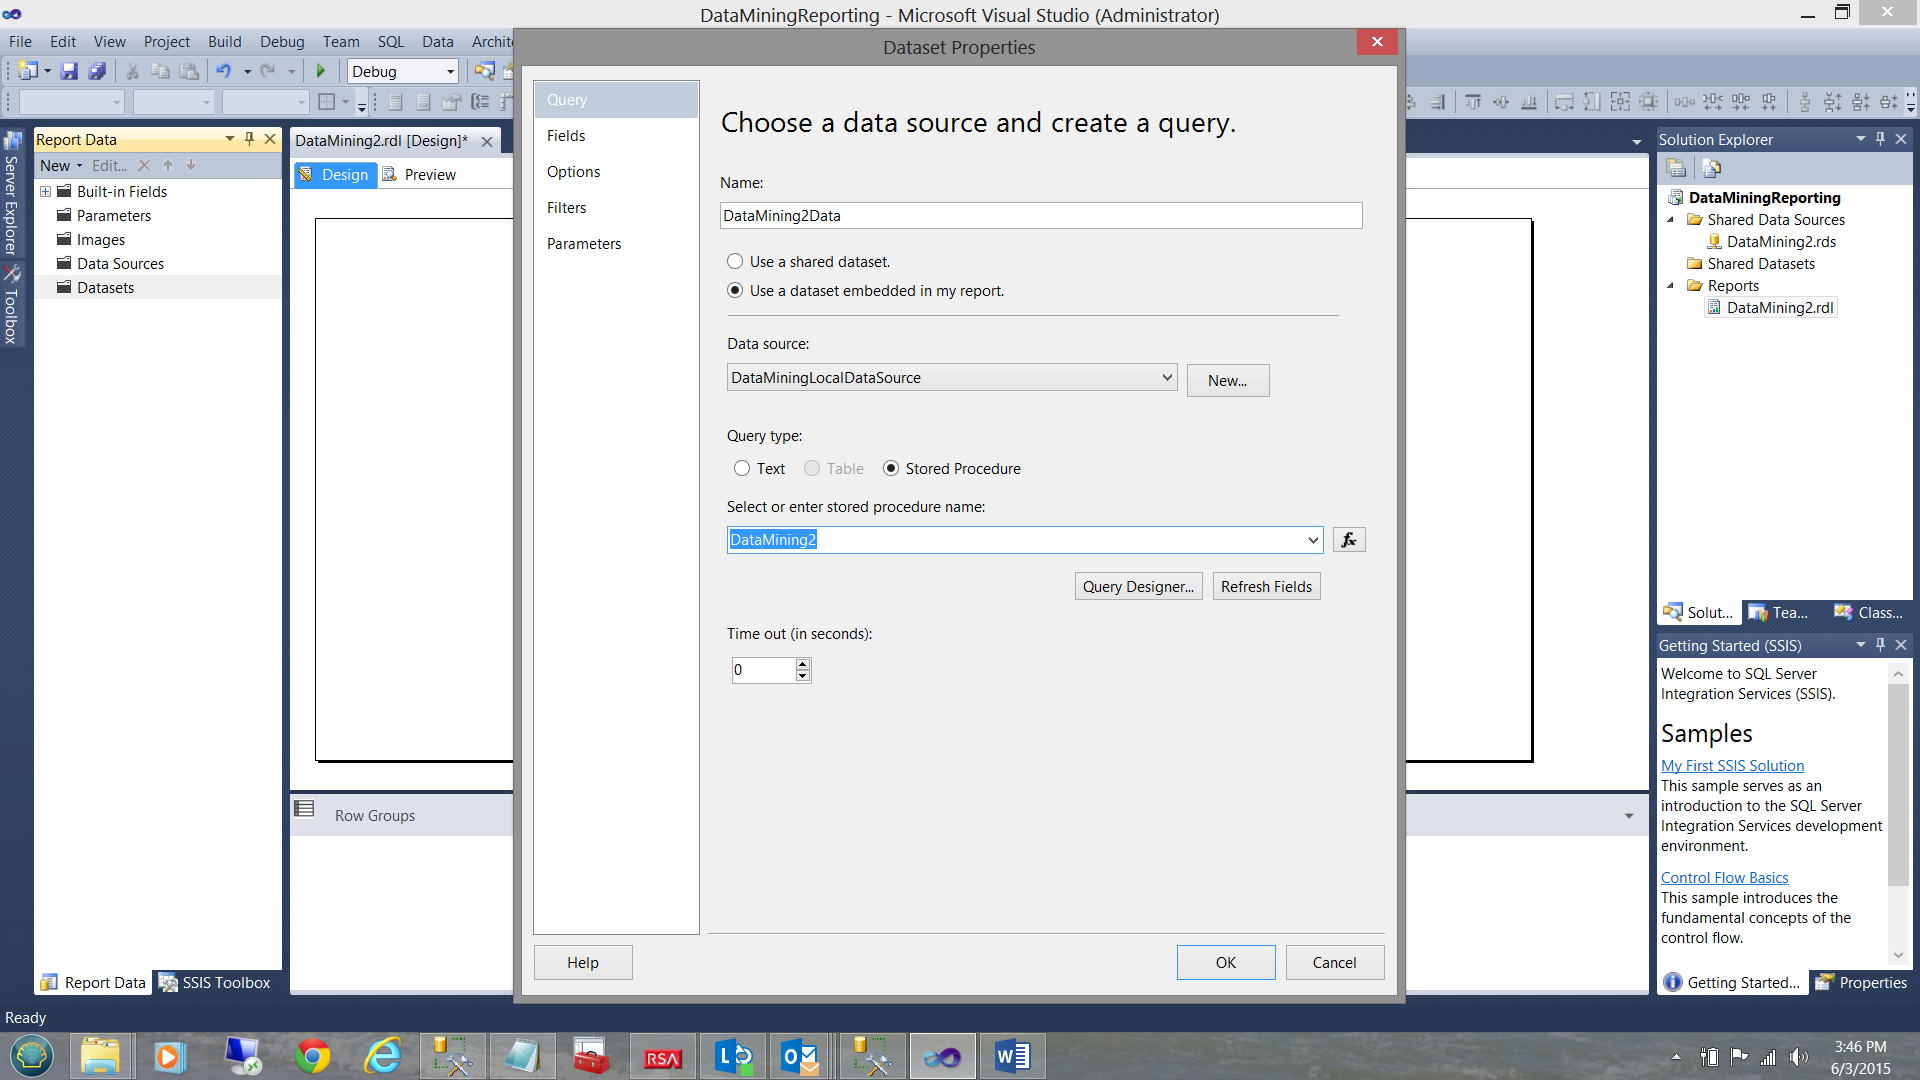Viewport: 1920px width, 1080px height.
Task: Open Google Chrome from taskbar
Action: (312, 1056)
